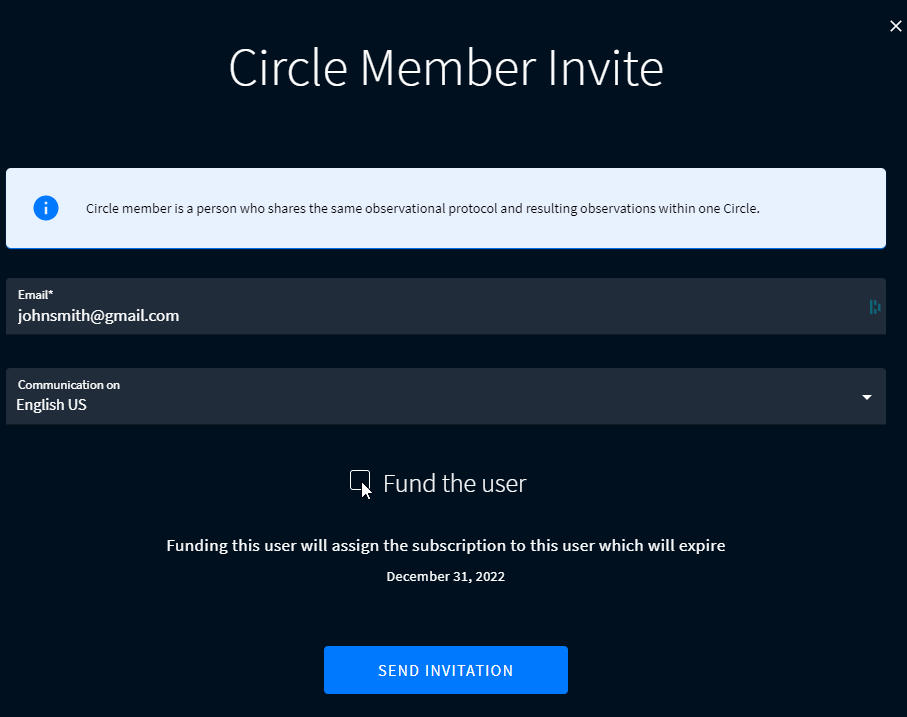The image size is (907, 717).
Task: Click the blue info icon
Action: point(46,208)
